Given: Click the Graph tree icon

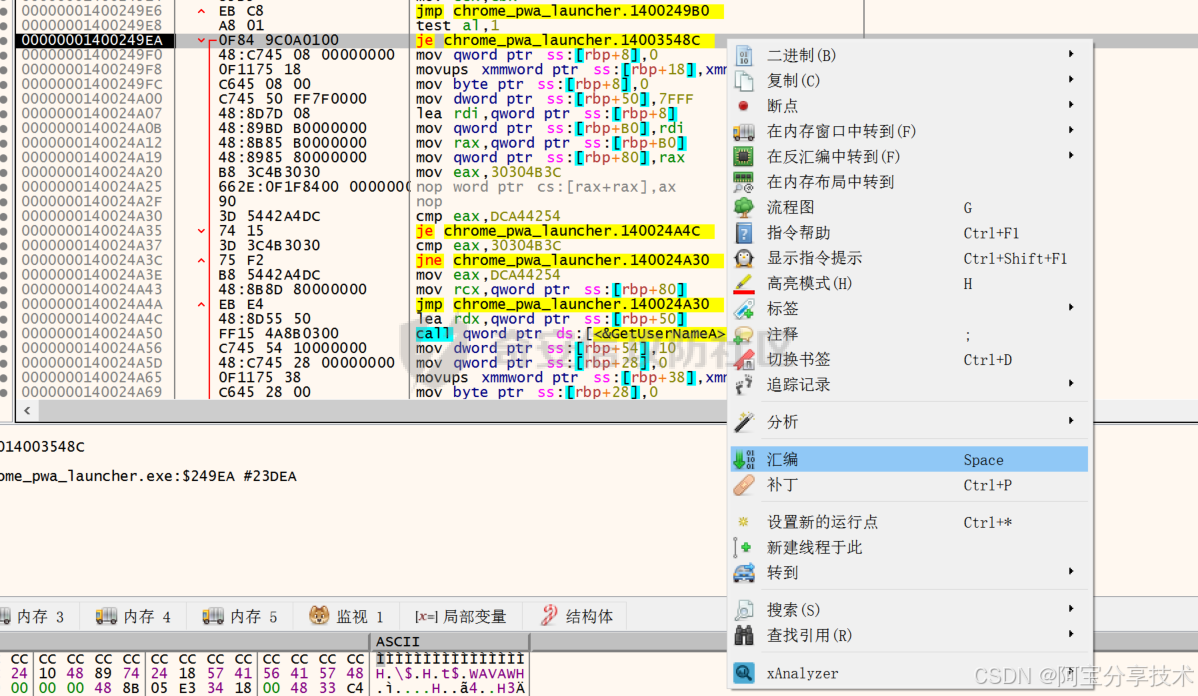Looking at the screenshot, I should click(743, 207).
